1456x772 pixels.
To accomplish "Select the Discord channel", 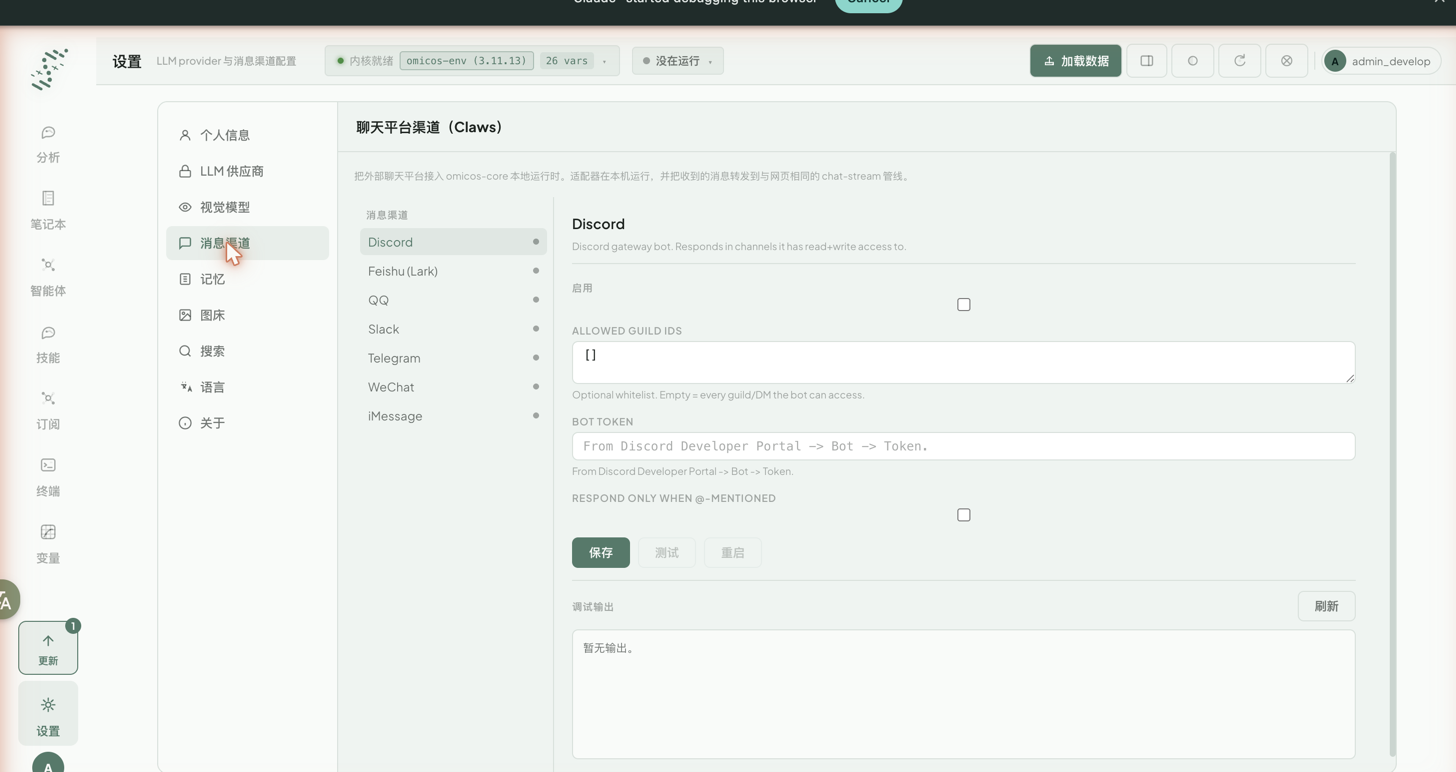I will 453,242.
